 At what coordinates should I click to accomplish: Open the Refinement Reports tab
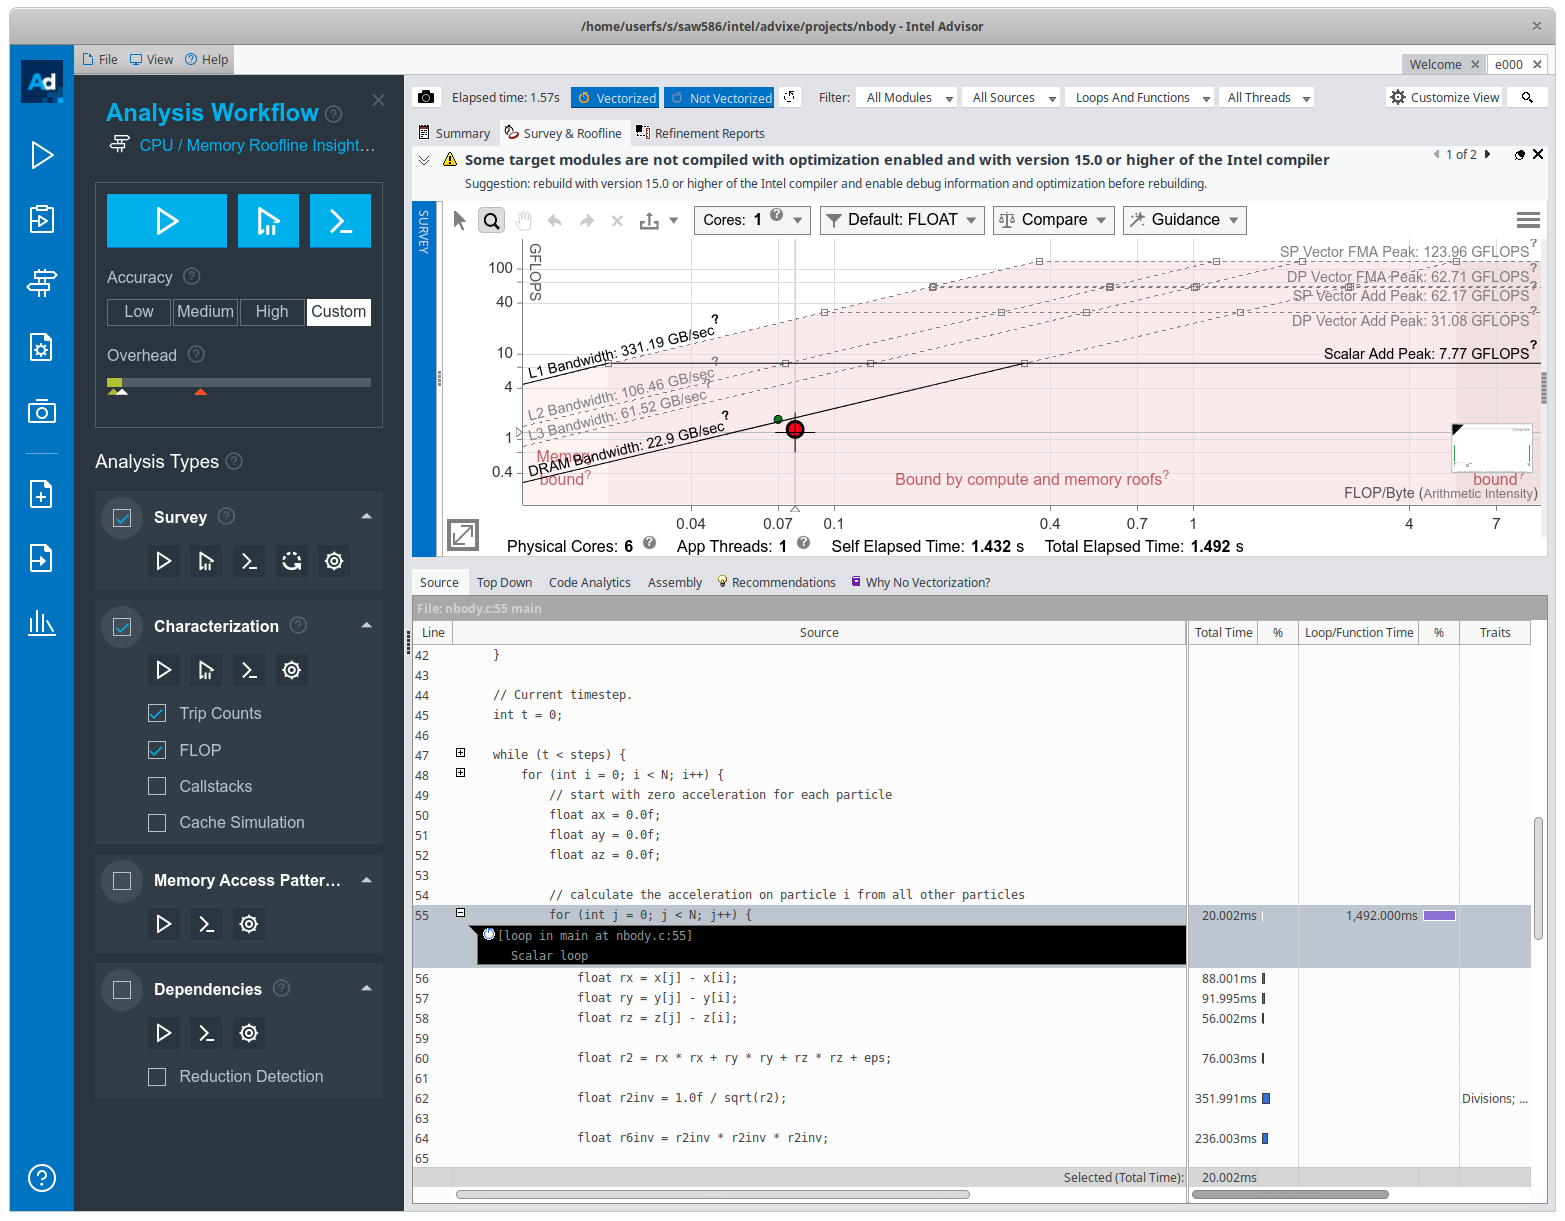click(x=700, y=133)
